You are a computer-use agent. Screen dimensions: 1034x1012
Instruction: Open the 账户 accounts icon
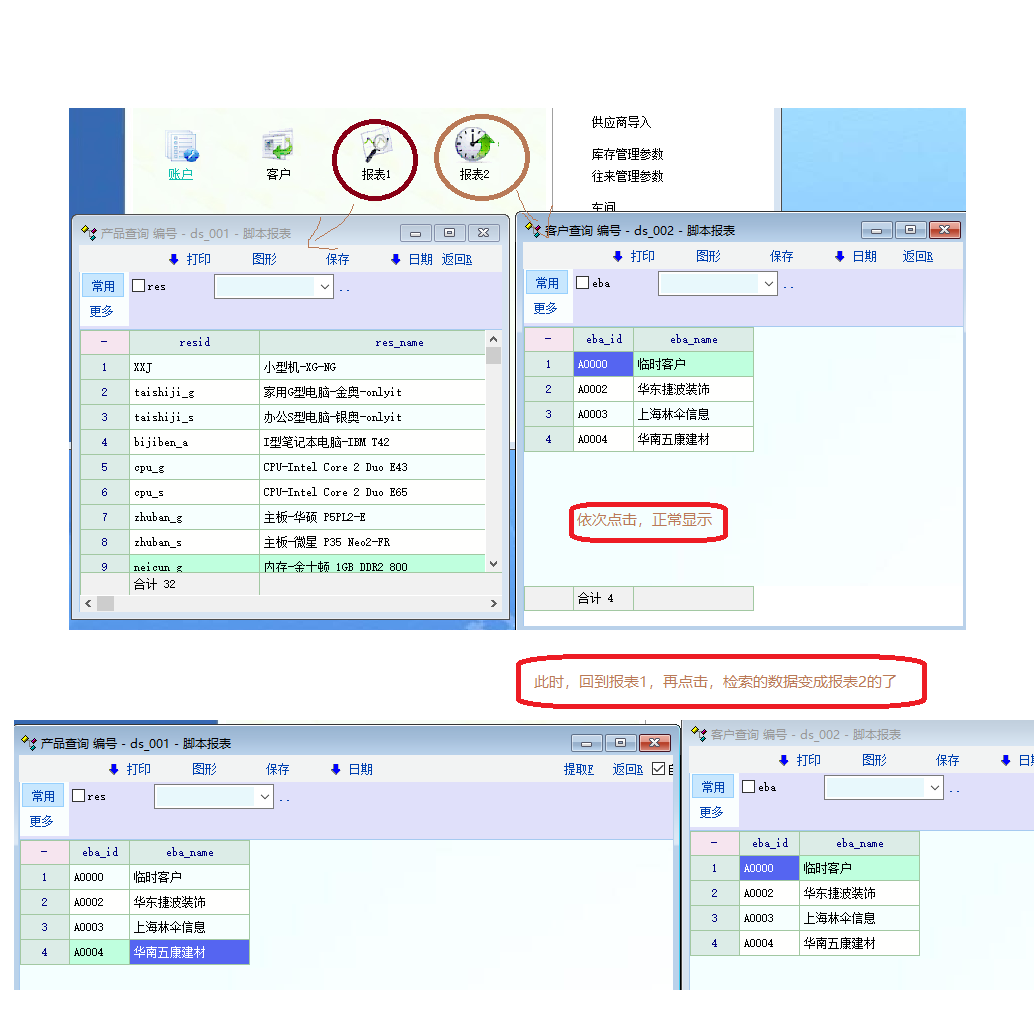pos(181,151)
